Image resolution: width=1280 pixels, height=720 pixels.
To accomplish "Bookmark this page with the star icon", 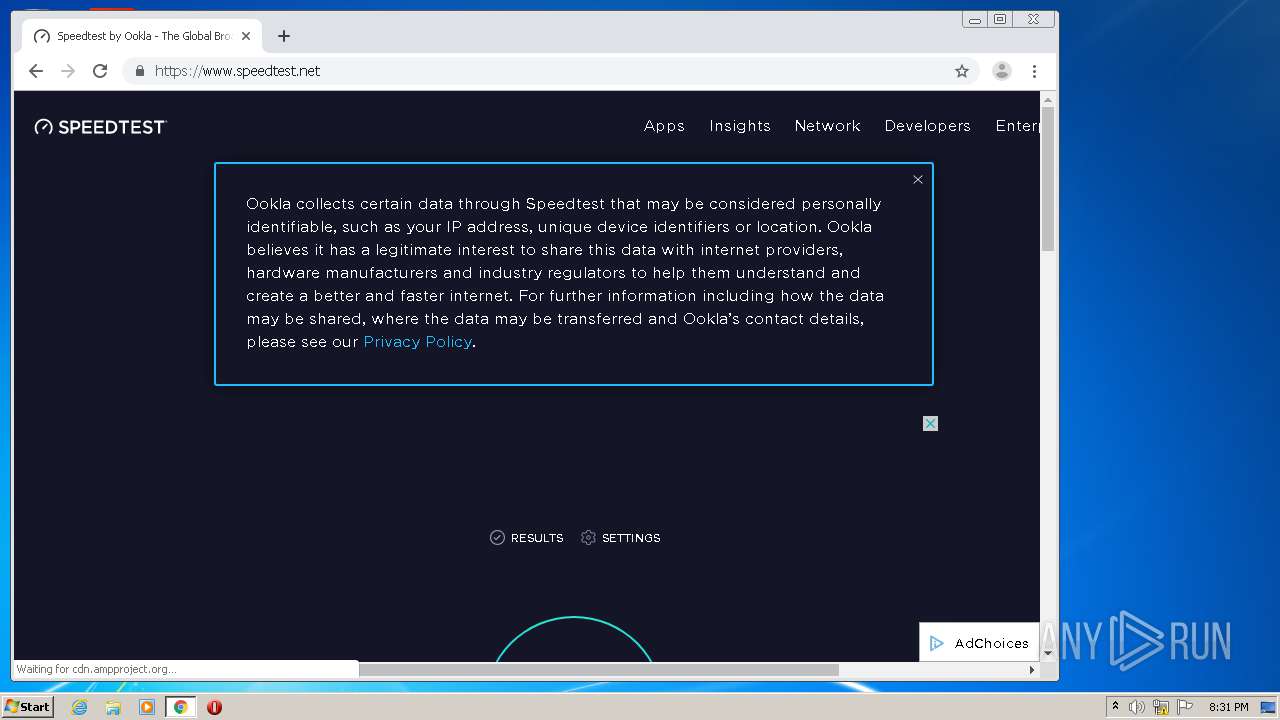I will (x=962, y=71).
